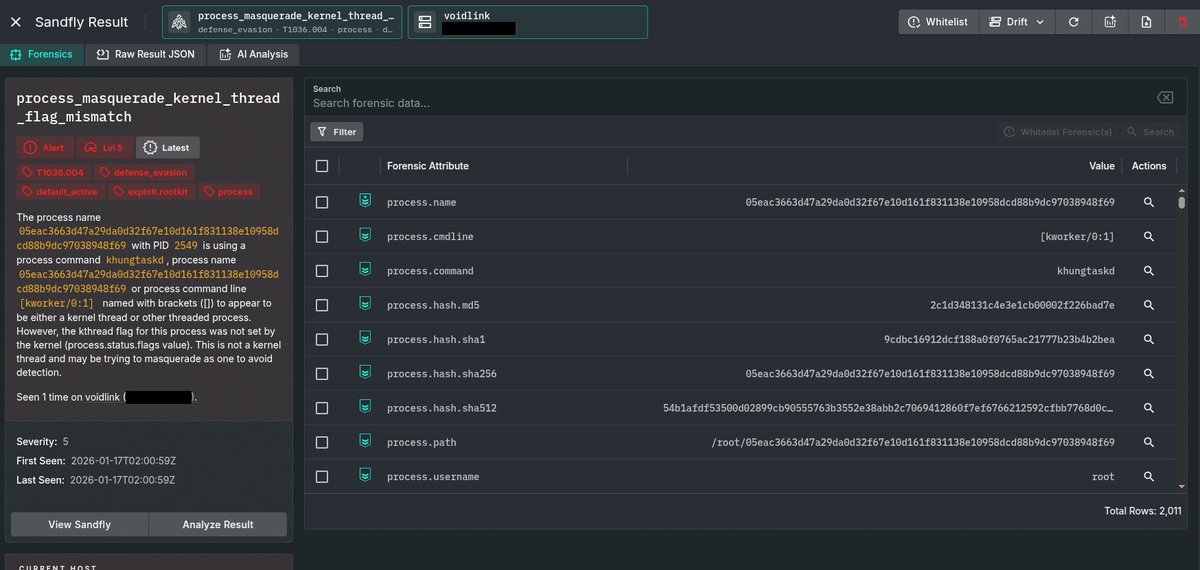Click the whitelist icon for process.name
1200x570 pixels.
365,201
